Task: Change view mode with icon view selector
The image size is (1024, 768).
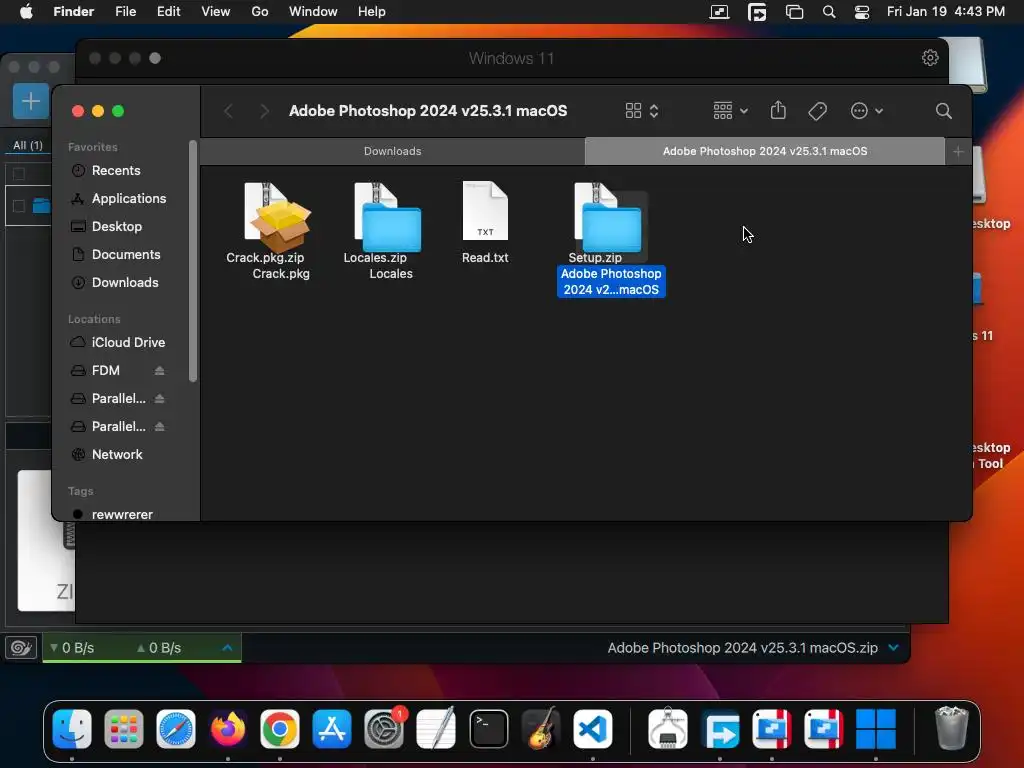Action: point(642,111)
